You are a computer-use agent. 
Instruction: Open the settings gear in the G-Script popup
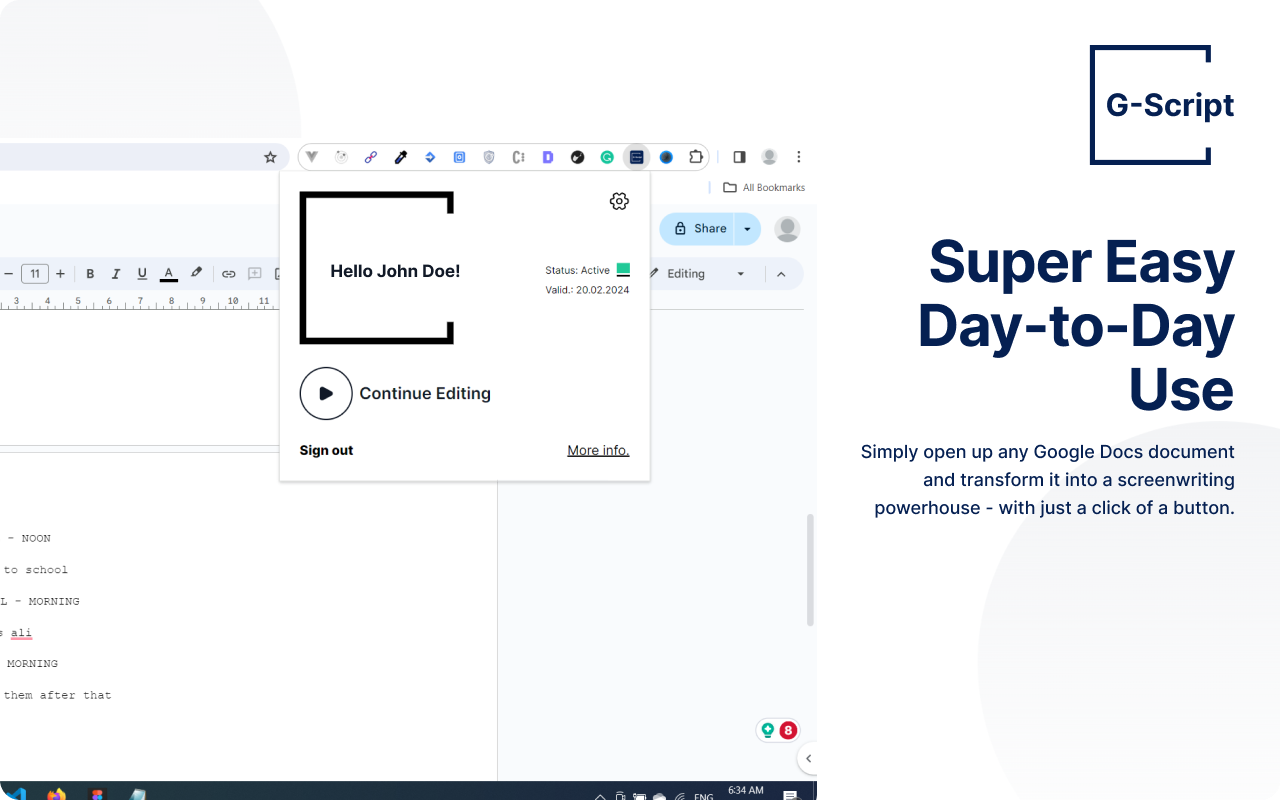coord(619,201)
